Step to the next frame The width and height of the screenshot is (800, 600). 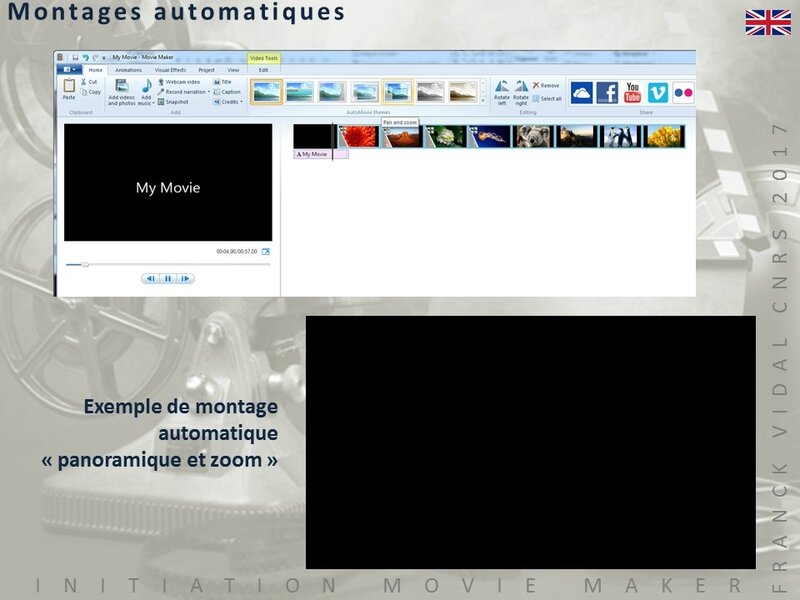click(185, 279)
